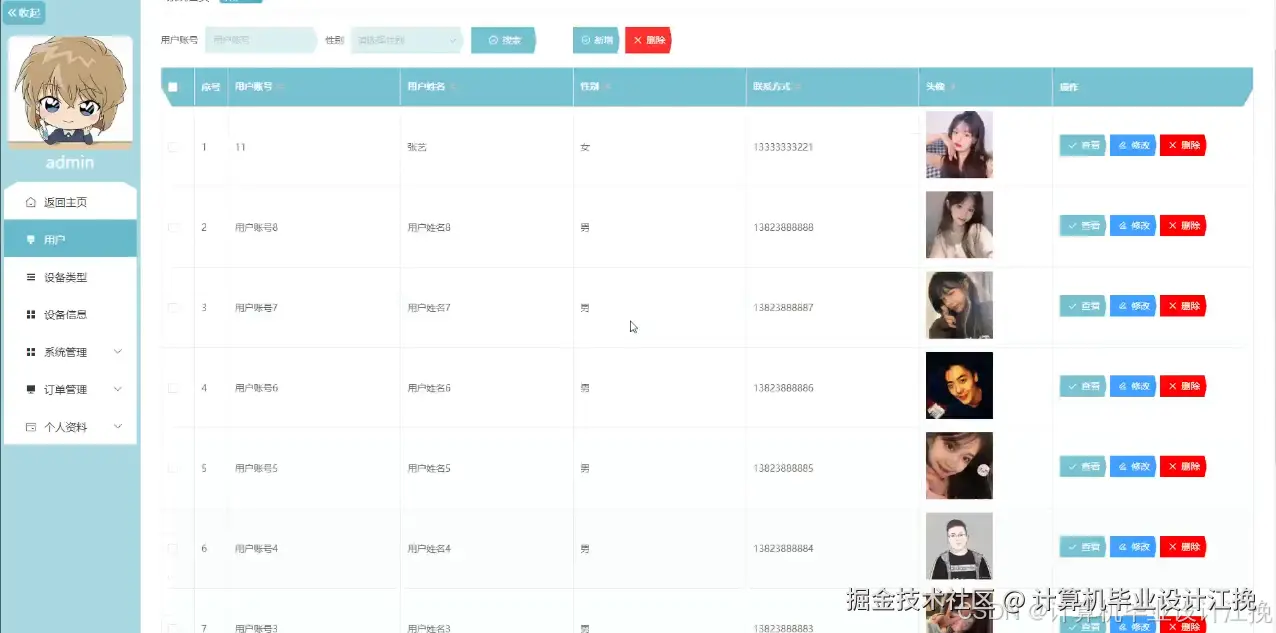The width and height of the screenshot is (1276, 633).
Task: Click the phone number 13823888886
Action: (x=783, y=387)
